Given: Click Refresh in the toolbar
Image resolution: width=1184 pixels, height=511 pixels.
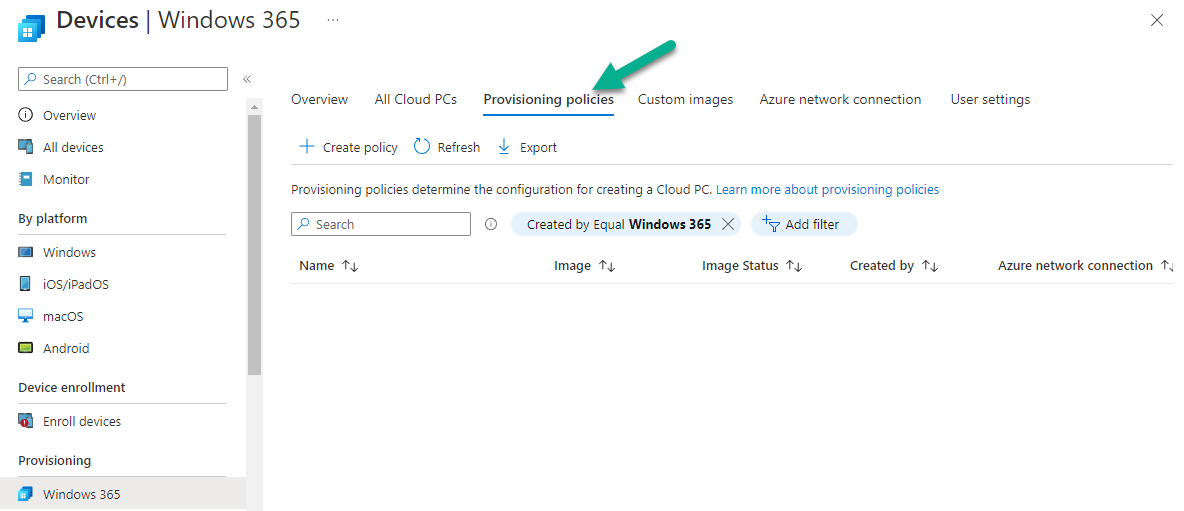Looking at the screenshot, I should coord(446,147).
